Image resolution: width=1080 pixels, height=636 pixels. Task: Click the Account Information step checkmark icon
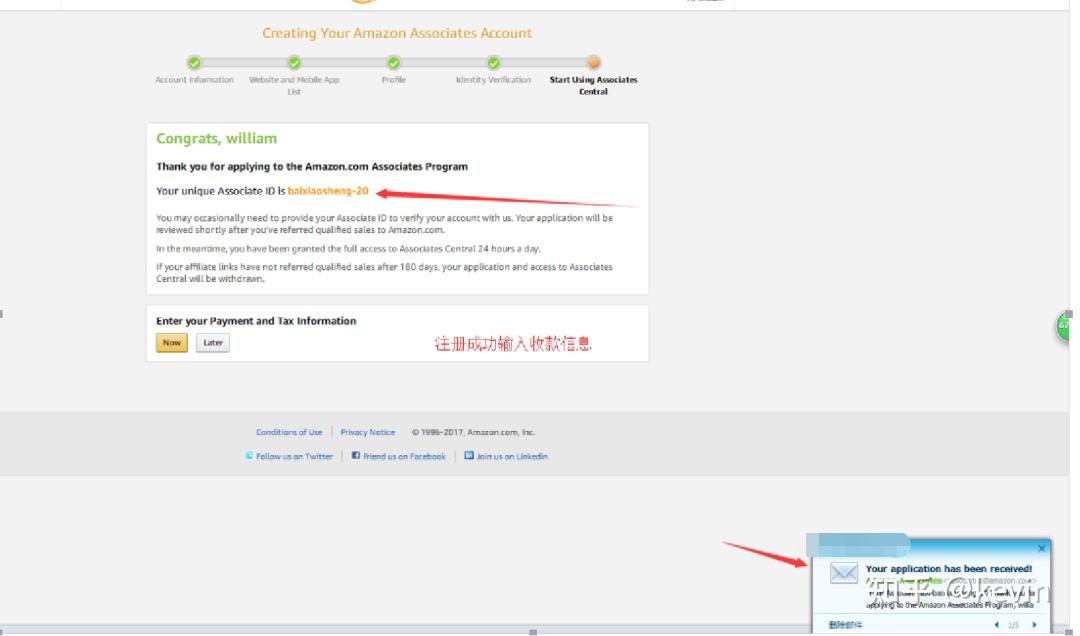pos(193,62)
